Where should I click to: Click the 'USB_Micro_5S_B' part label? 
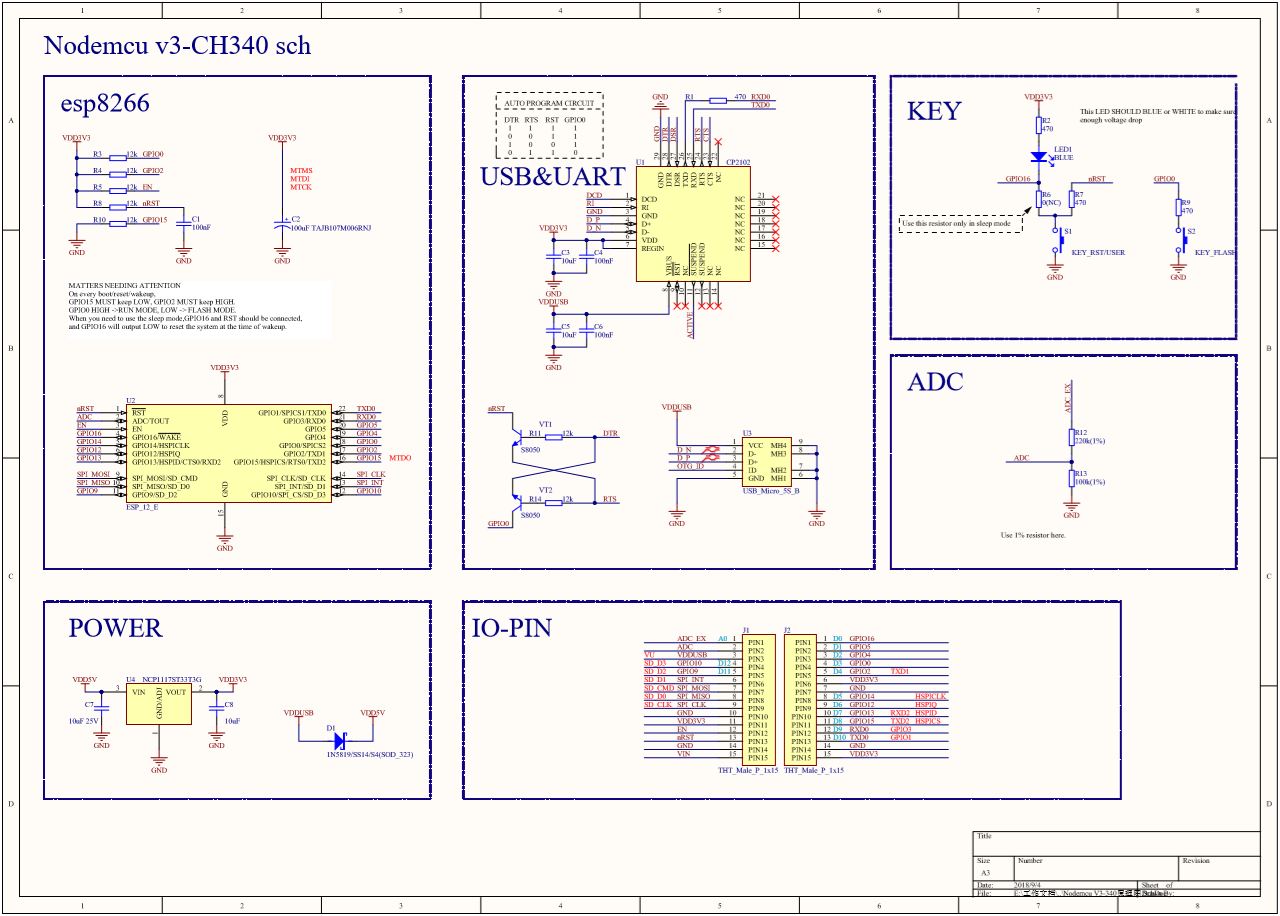[x=771, y=491]
